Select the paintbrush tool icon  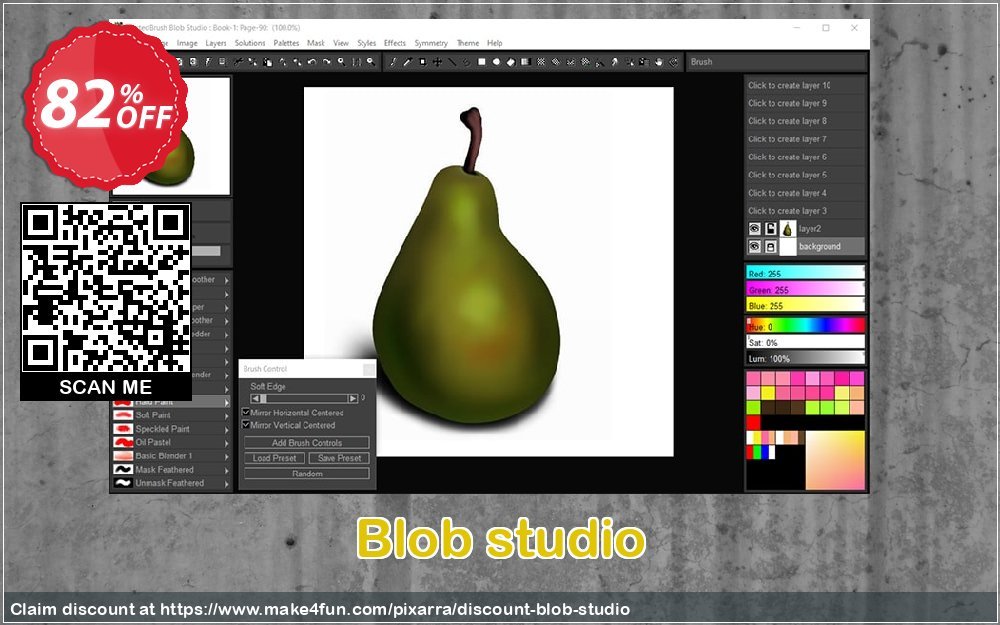tap(393, 62)
